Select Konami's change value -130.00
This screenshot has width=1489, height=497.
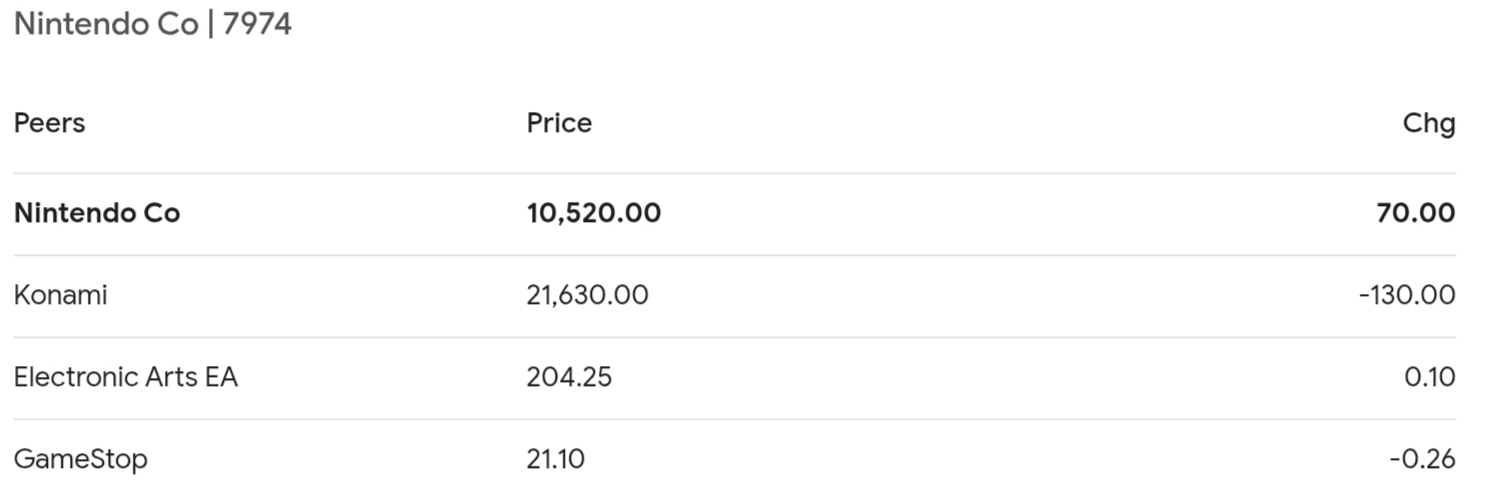pyautogui.click(x=1407, y=295)
